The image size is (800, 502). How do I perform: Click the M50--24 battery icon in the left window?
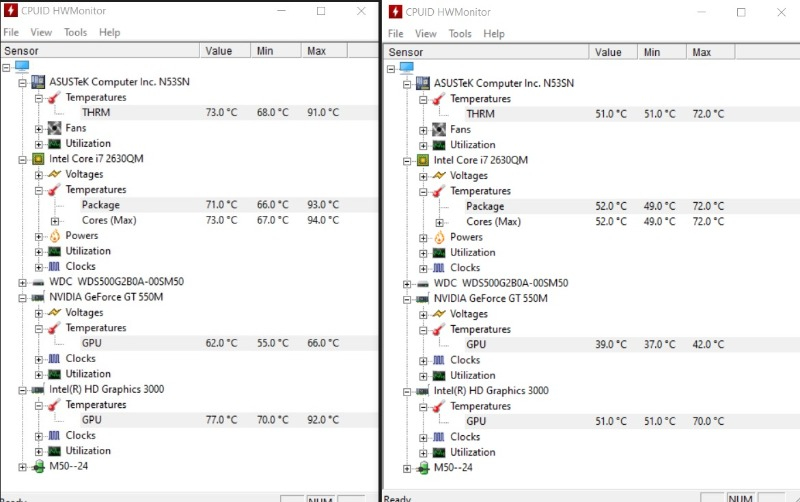[x=38, y=466]
